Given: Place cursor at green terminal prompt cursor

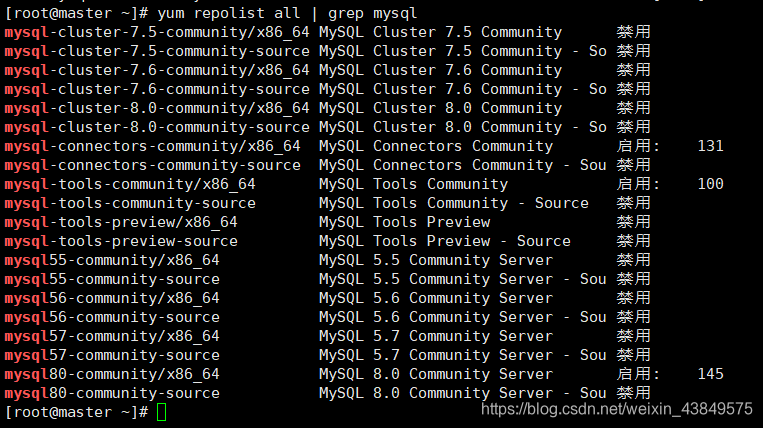Looking at the screenshot, I should 162,412.
